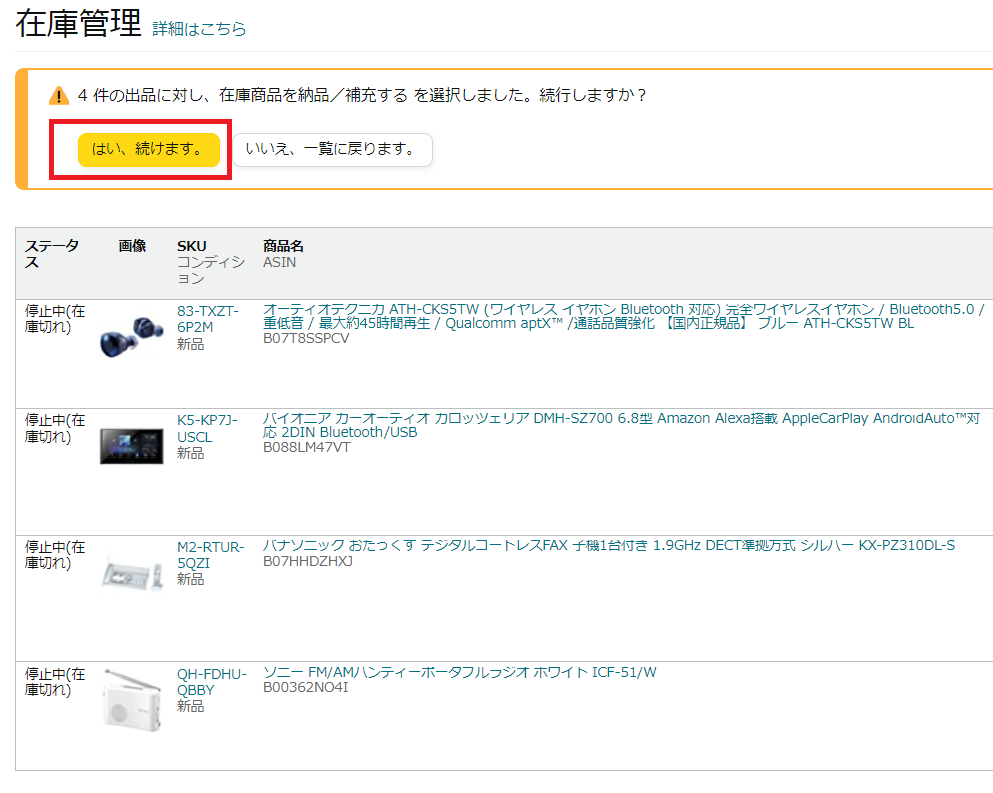
Task: Open SKU link QH-FDHU-QBBY
Action: 212,682
